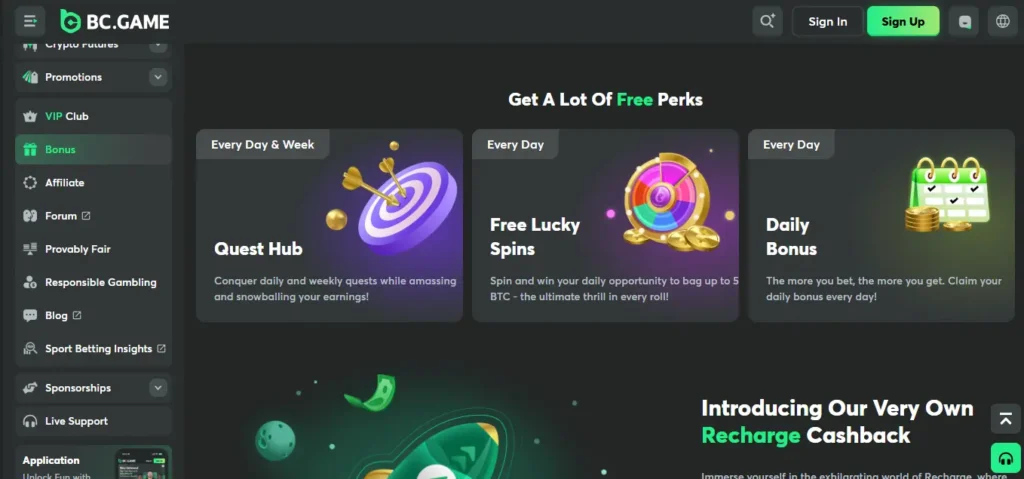Open the chat icon beside Sign Up

click(965, 22)
